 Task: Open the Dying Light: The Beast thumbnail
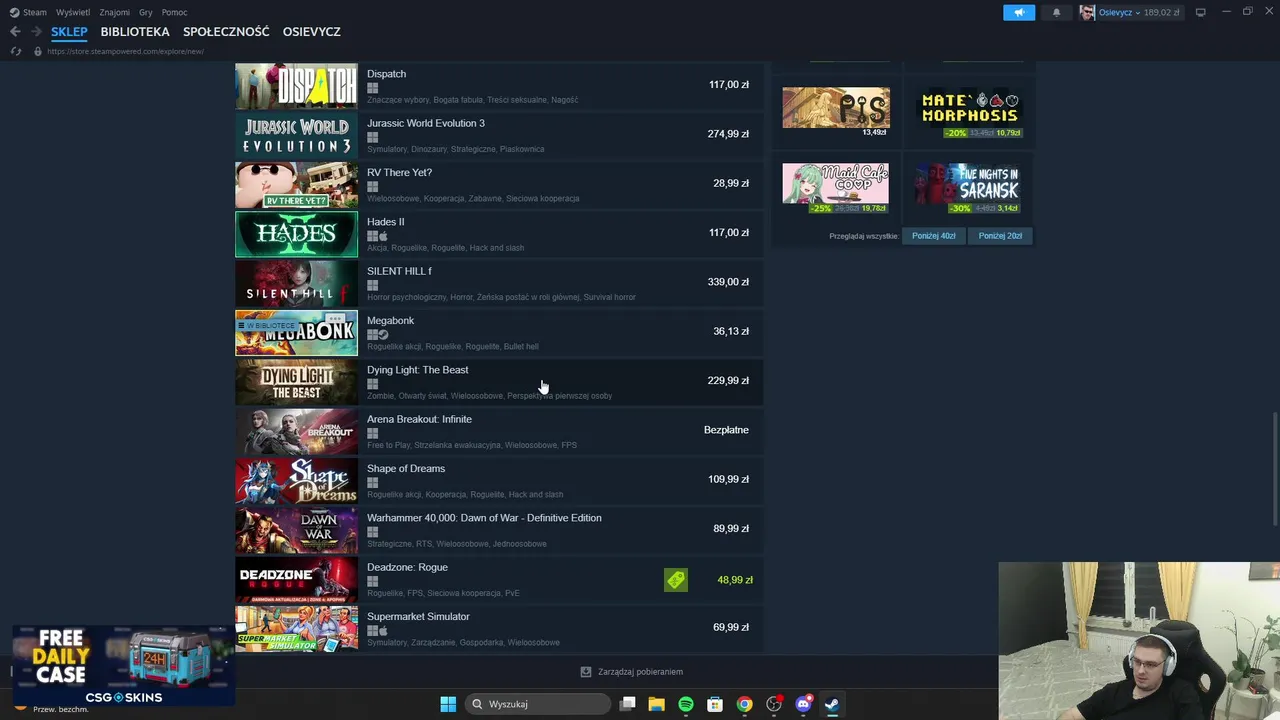(296, 382)
